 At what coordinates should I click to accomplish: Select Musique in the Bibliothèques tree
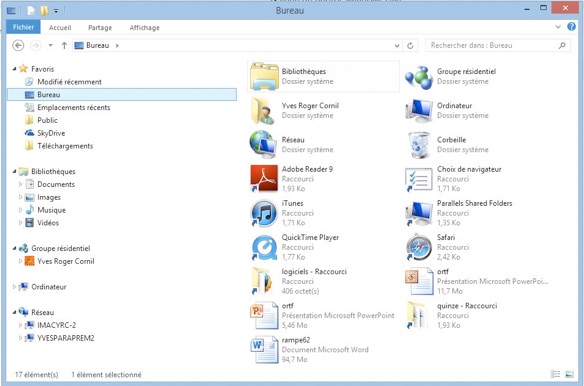[51, 210]
